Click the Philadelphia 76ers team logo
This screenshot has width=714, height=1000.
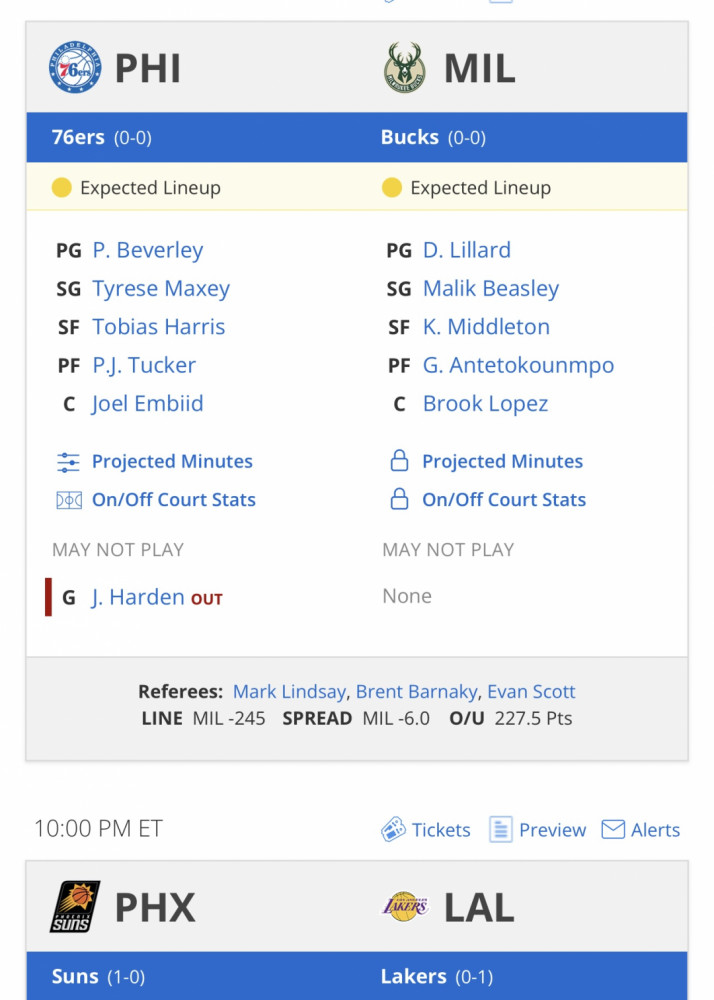point(75,68)
